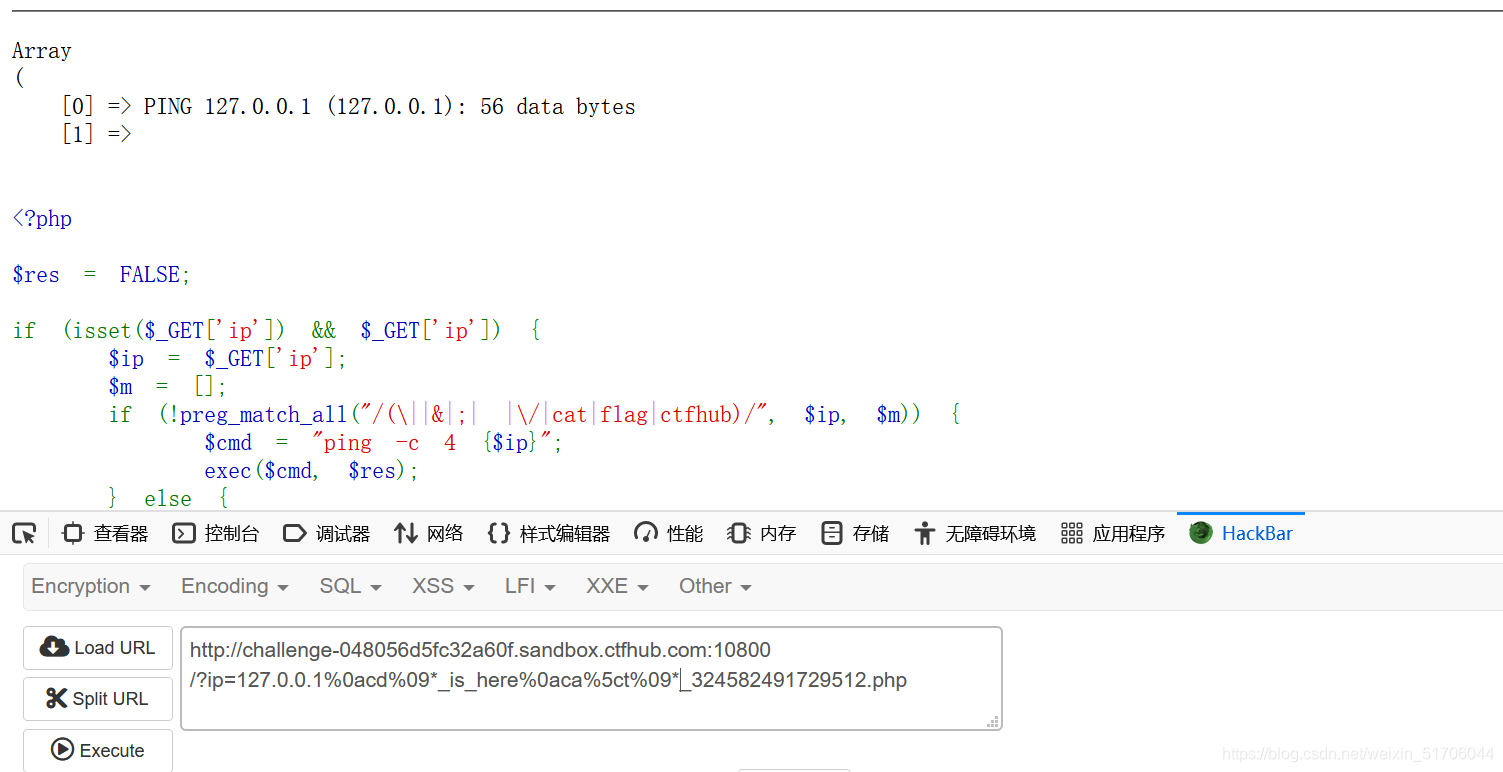Click the Network tab's arrows icon
The height and width of the screenshot is (772, 1503).
[406, 534]
